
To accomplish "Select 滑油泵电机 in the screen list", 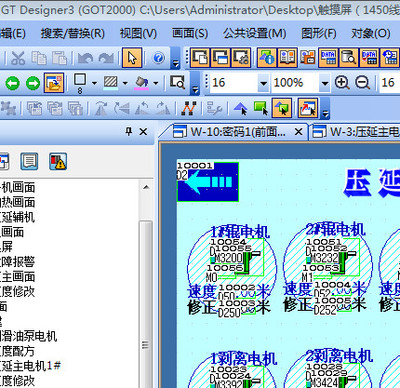I will pyautogui.click(x=29, y=336).
